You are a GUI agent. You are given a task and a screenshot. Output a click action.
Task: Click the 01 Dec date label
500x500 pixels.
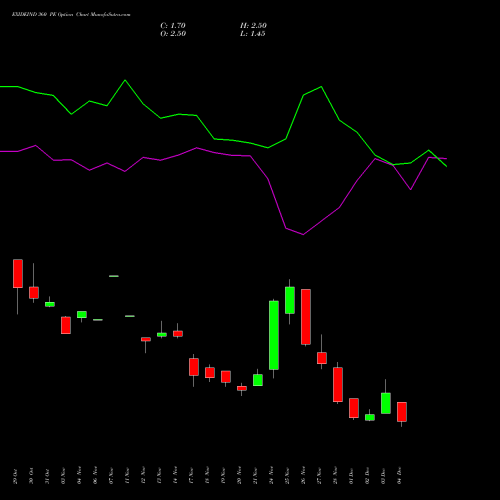[x=351, y=476]
